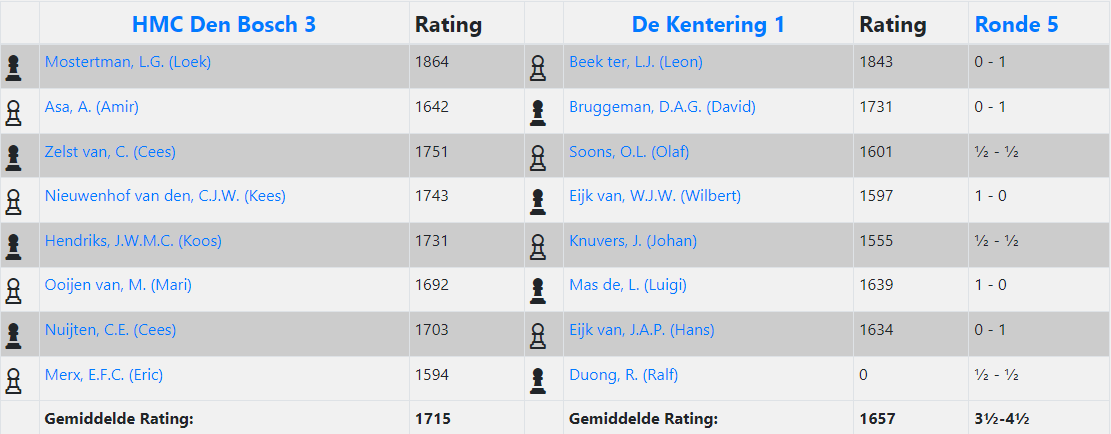Image resolution: width=1111 pixels, height=434 pixels.
Task: Click white pawn icon beside Merx, E.F.C.
Action: [13, 380]
